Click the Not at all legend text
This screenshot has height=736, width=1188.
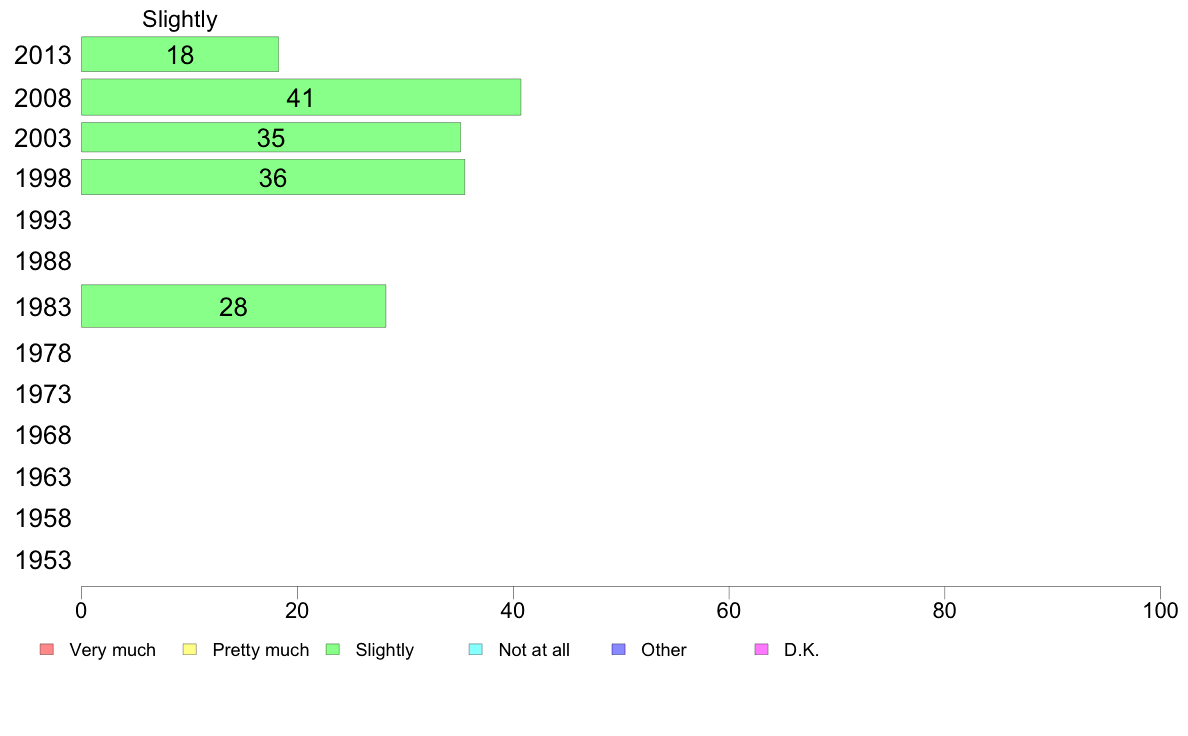[534, 650]
